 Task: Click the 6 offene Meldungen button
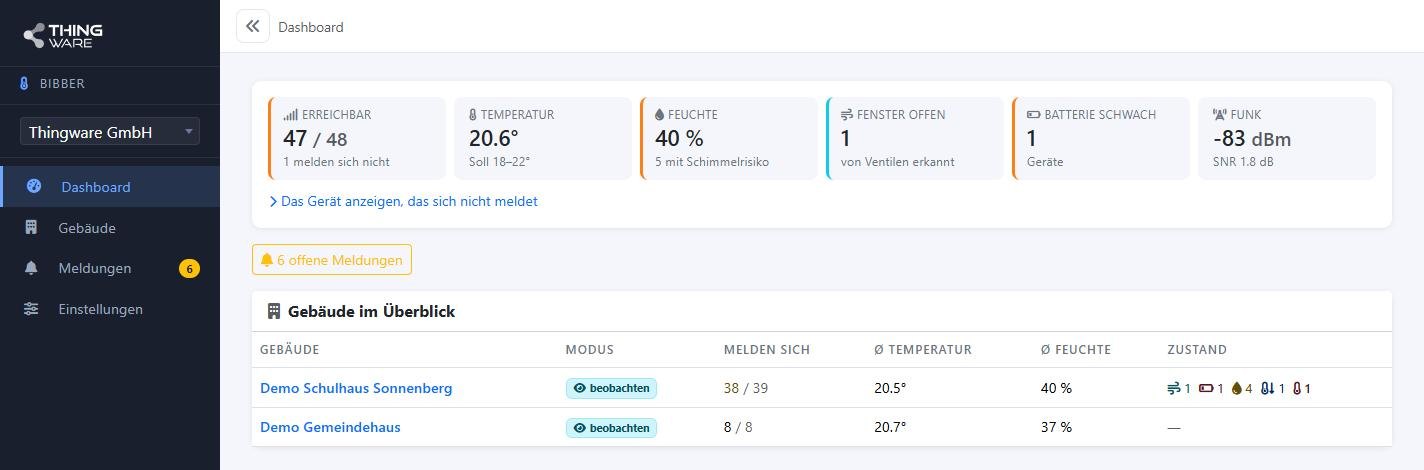(331, 260)
